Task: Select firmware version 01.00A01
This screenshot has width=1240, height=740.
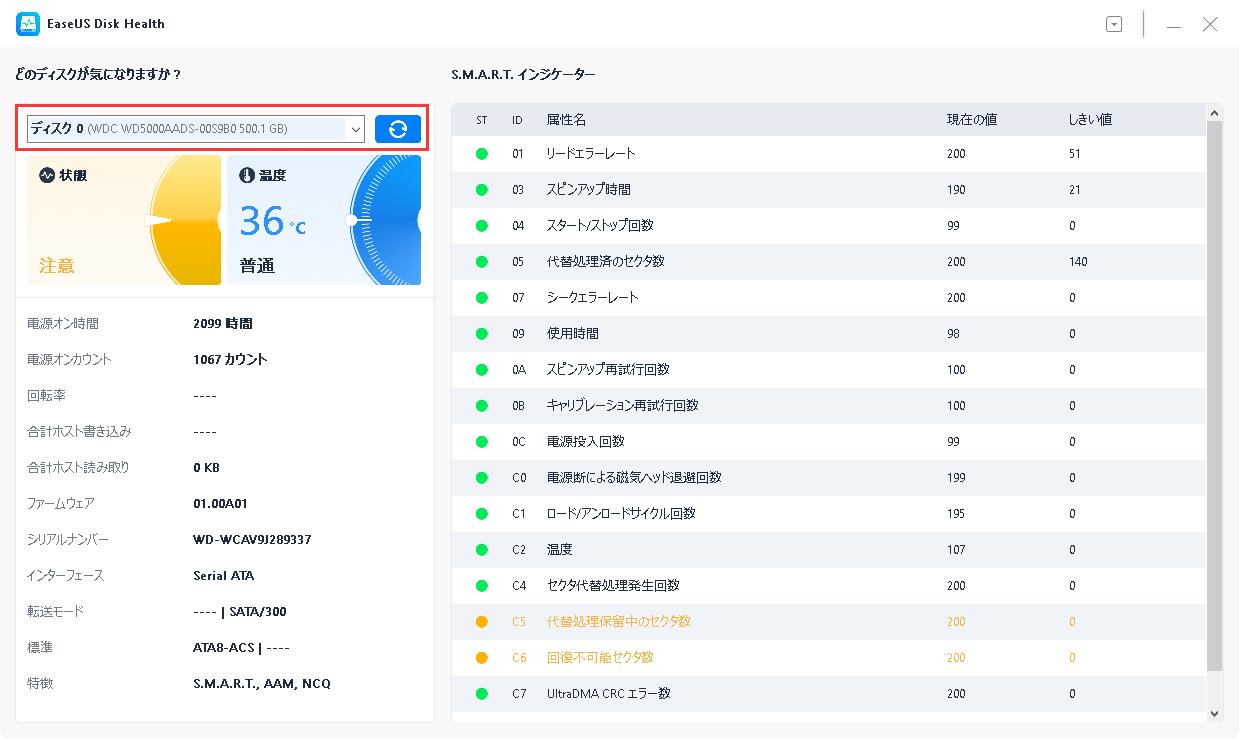Action: point(220,504)
